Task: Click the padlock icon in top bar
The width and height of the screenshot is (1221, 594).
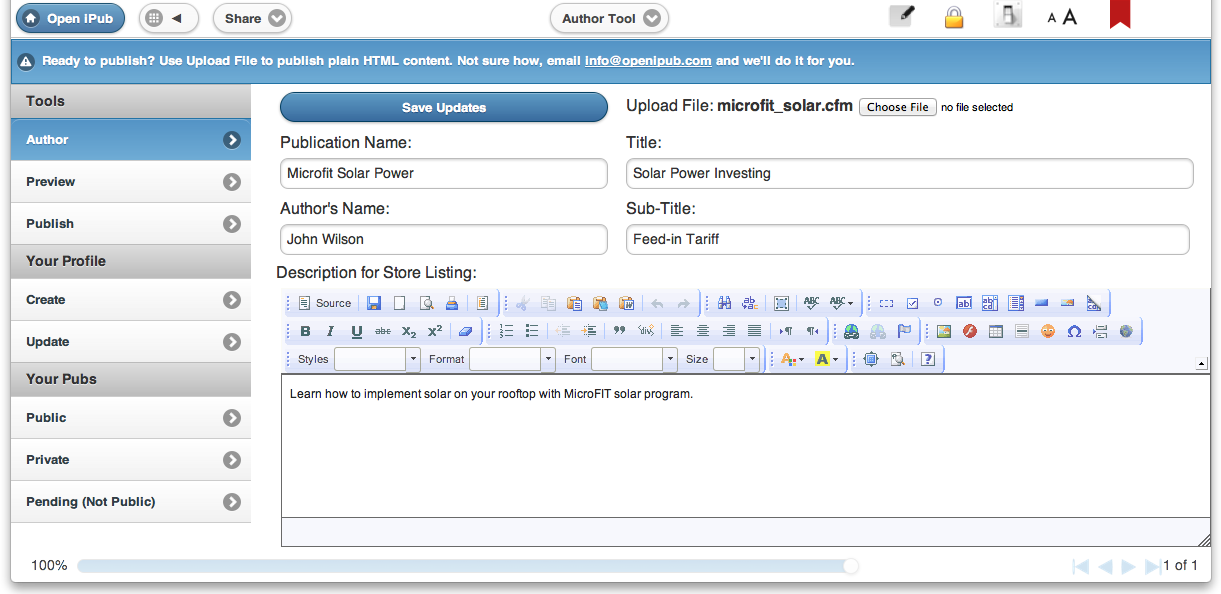Action: pyautogui.click(x=954, y=18)
